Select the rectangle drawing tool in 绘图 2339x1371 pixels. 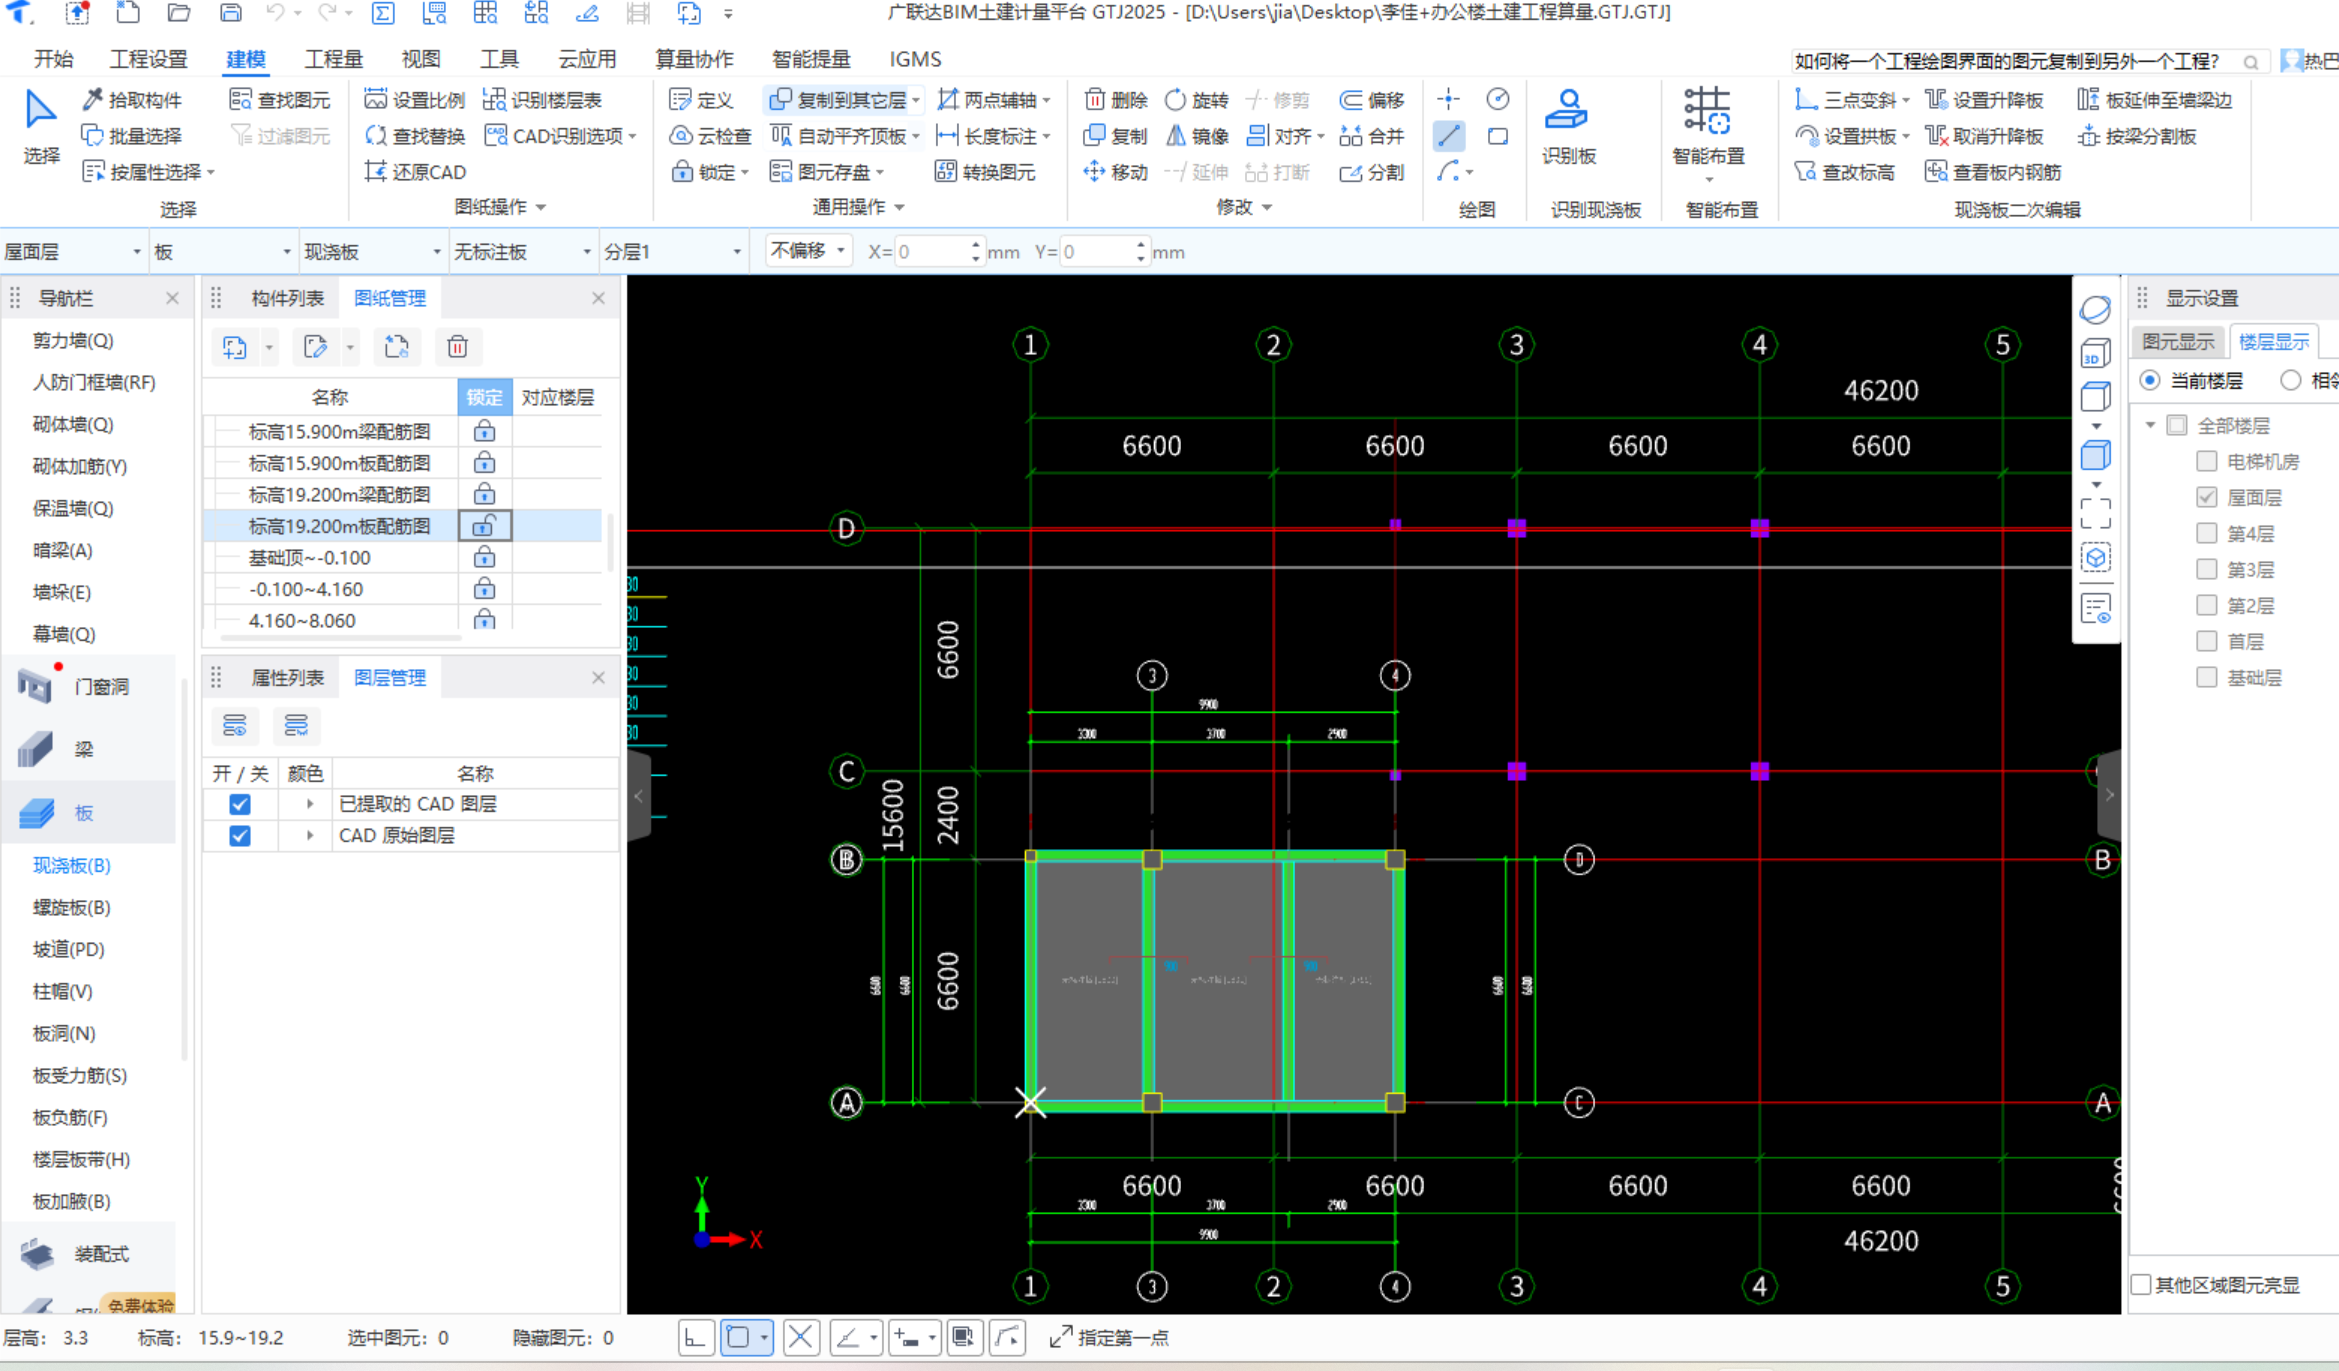(1498, 136)
